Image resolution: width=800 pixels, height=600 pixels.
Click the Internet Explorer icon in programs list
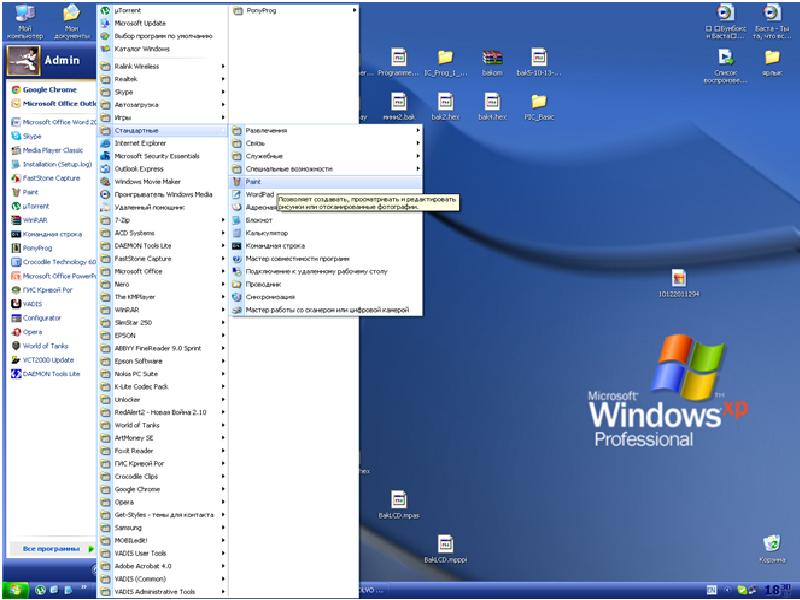(x=140, y=143)
